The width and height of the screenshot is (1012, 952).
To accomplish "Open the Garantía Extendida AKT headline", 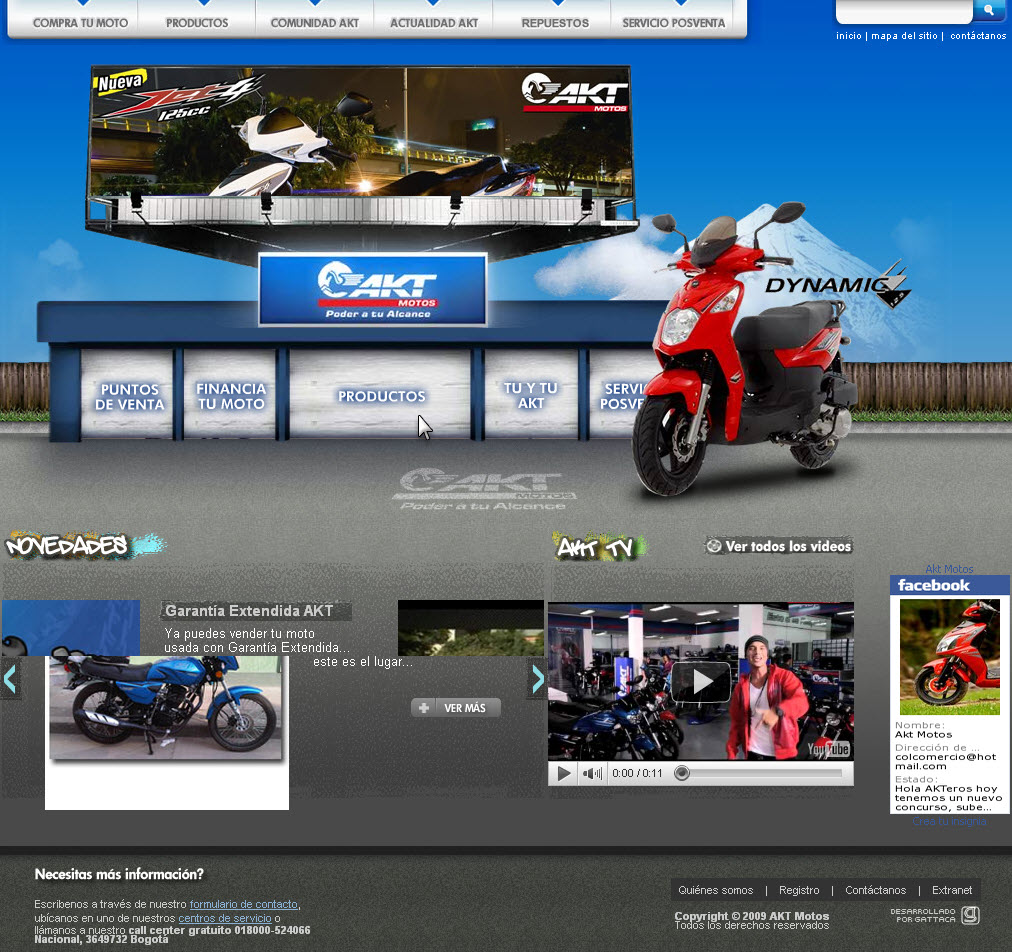I will [x=249, y=611].
